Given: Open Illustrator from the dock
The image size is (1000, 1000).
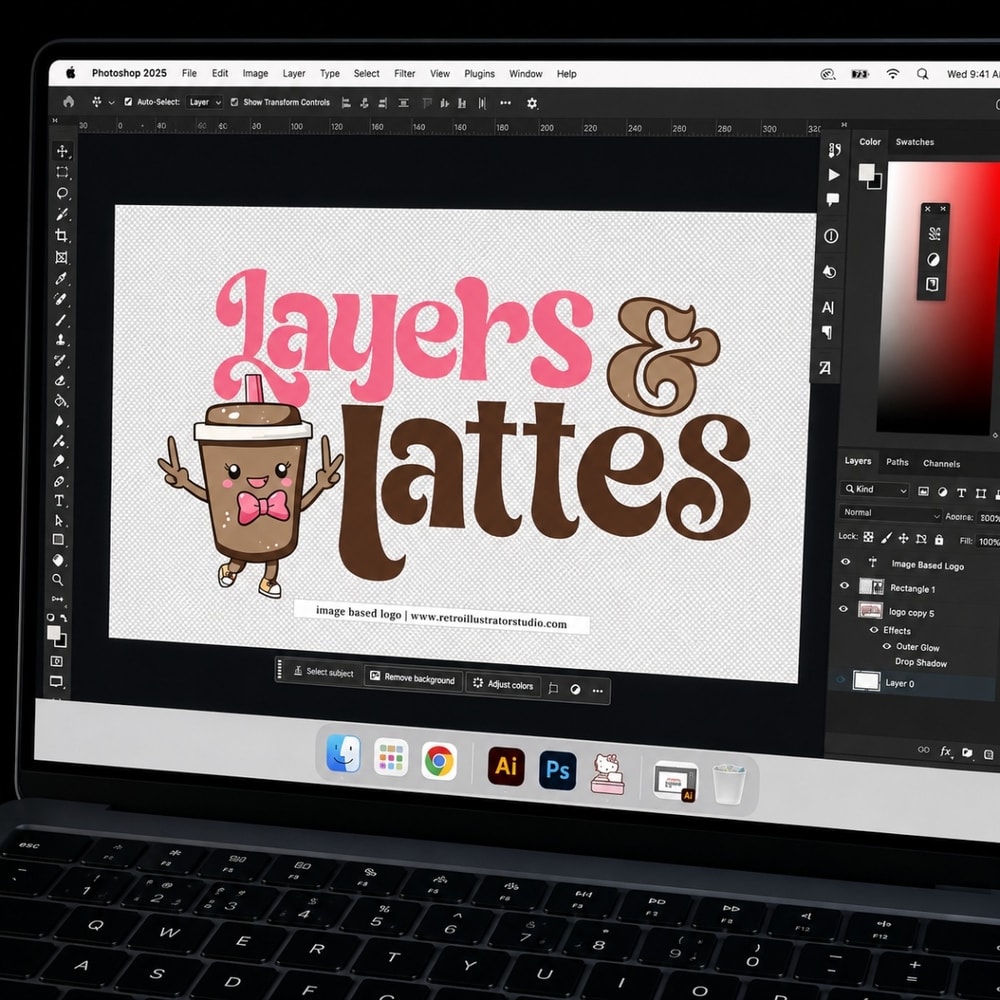Looking at the screenshot, I should click(506, 766).
